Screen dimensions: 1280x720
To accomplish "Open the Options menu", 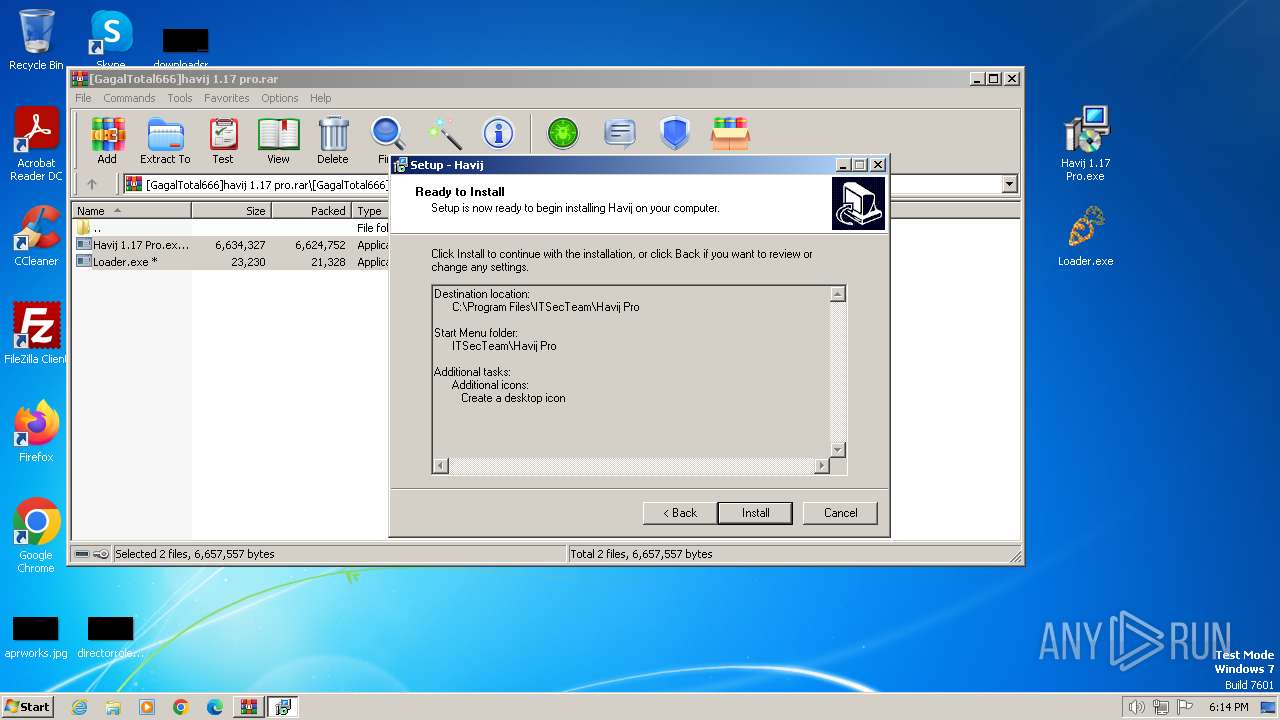I will pos(280,98).
